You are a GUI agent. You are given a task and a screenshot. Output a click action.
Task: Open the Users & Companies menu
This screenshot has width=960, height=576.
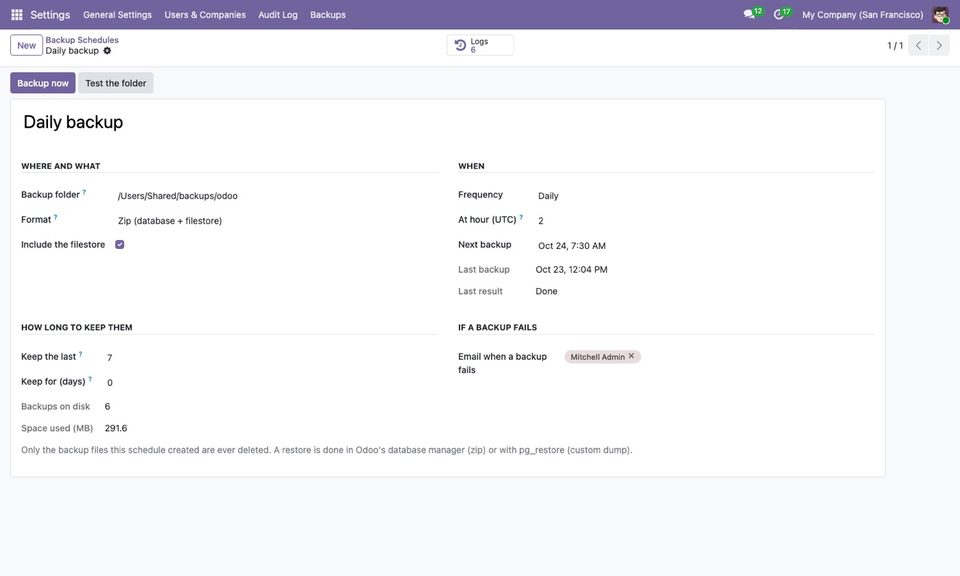(x=205, y=15)
